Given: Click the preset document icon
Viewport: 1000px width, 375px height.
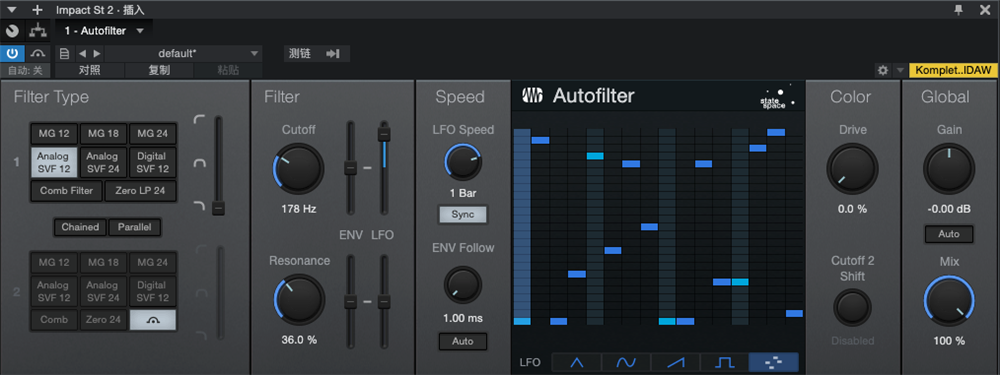Looking at the screenshot, I should point(64,54).
